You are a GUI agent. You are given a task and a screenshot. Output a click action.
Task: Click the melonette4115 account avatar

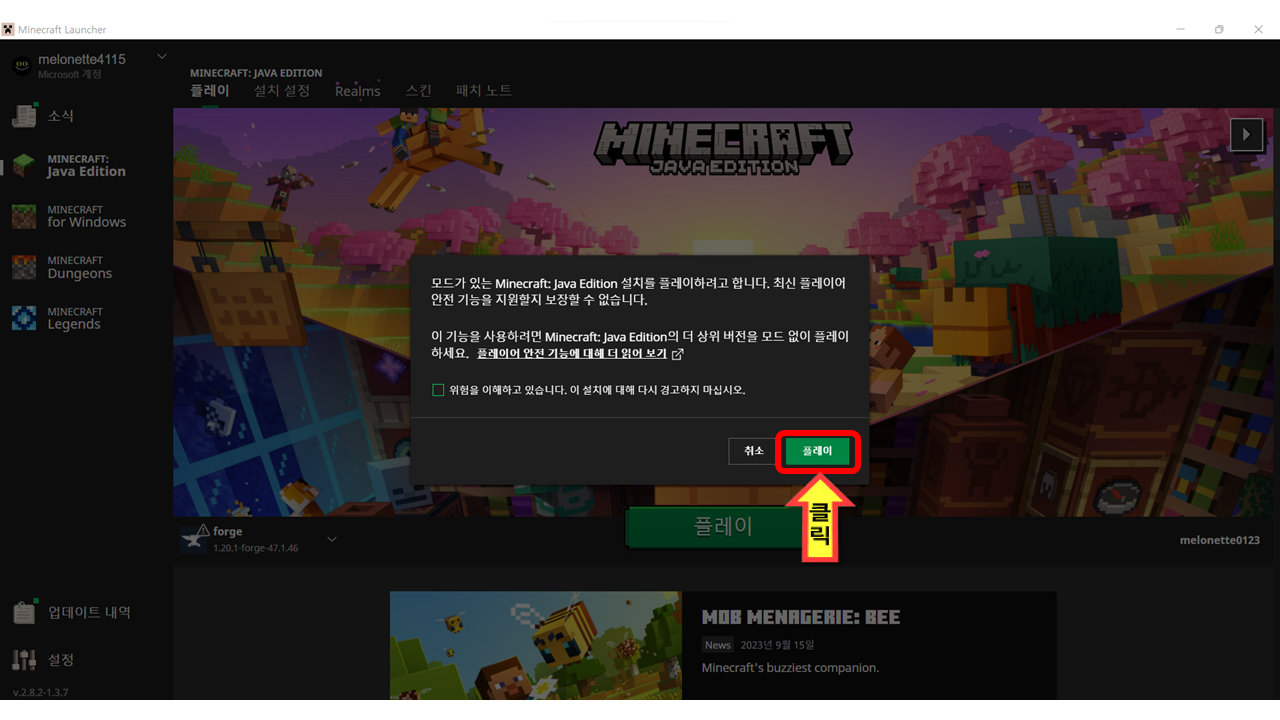click(21, 67)
